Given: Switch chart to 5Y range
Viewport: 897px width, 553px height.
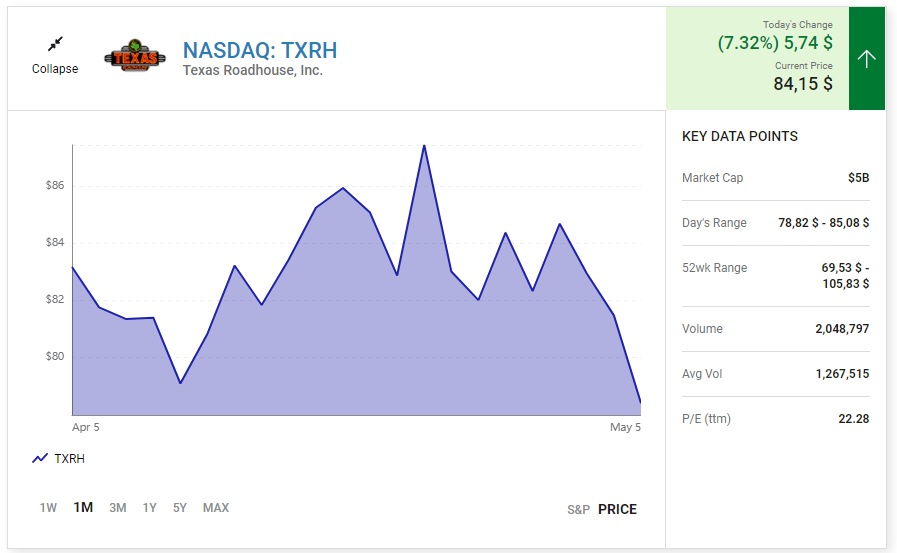Looking at the screenshot, I should [x=180, y=508].
